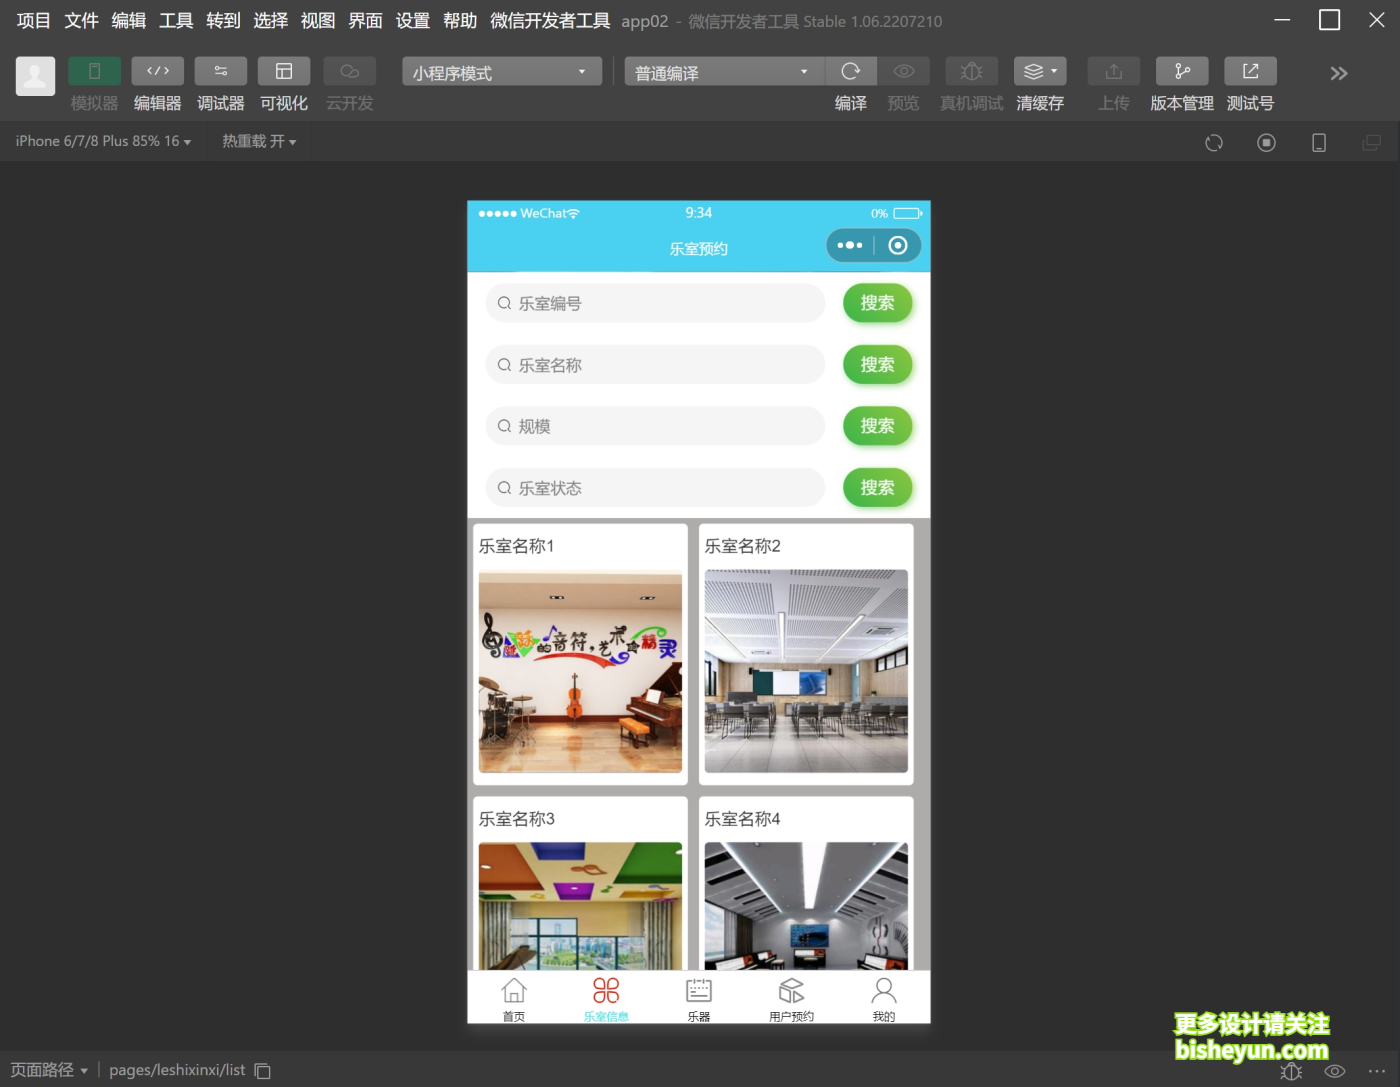The image size is (1400, 1087).
Task: Toggle the Simulator (模拟器) panel button
Action: point(94,71)
